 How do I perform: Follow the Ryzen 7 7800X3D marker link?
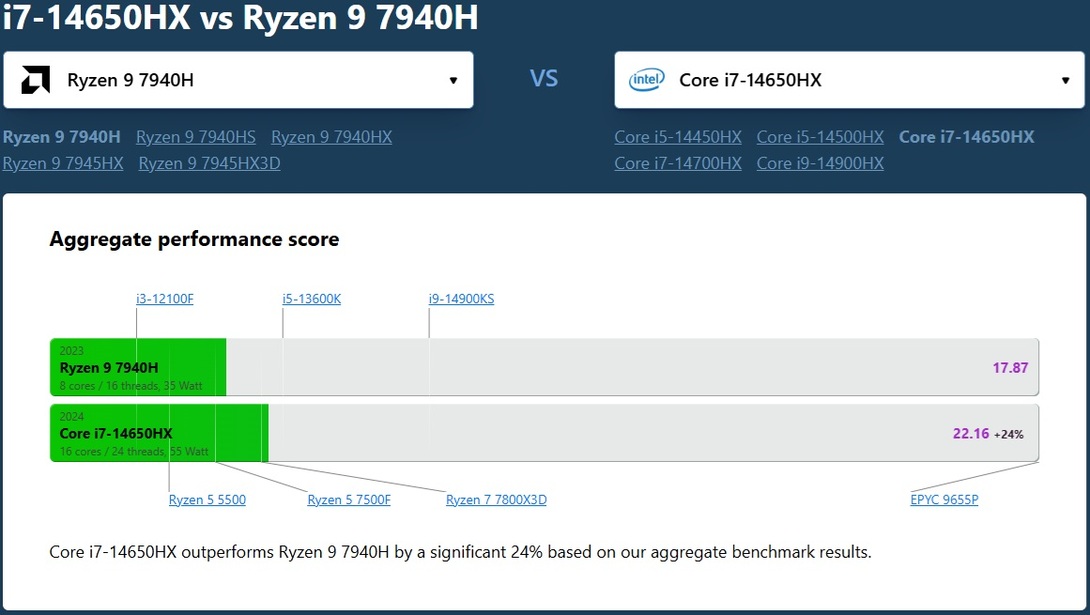click(x=496, y=500)
